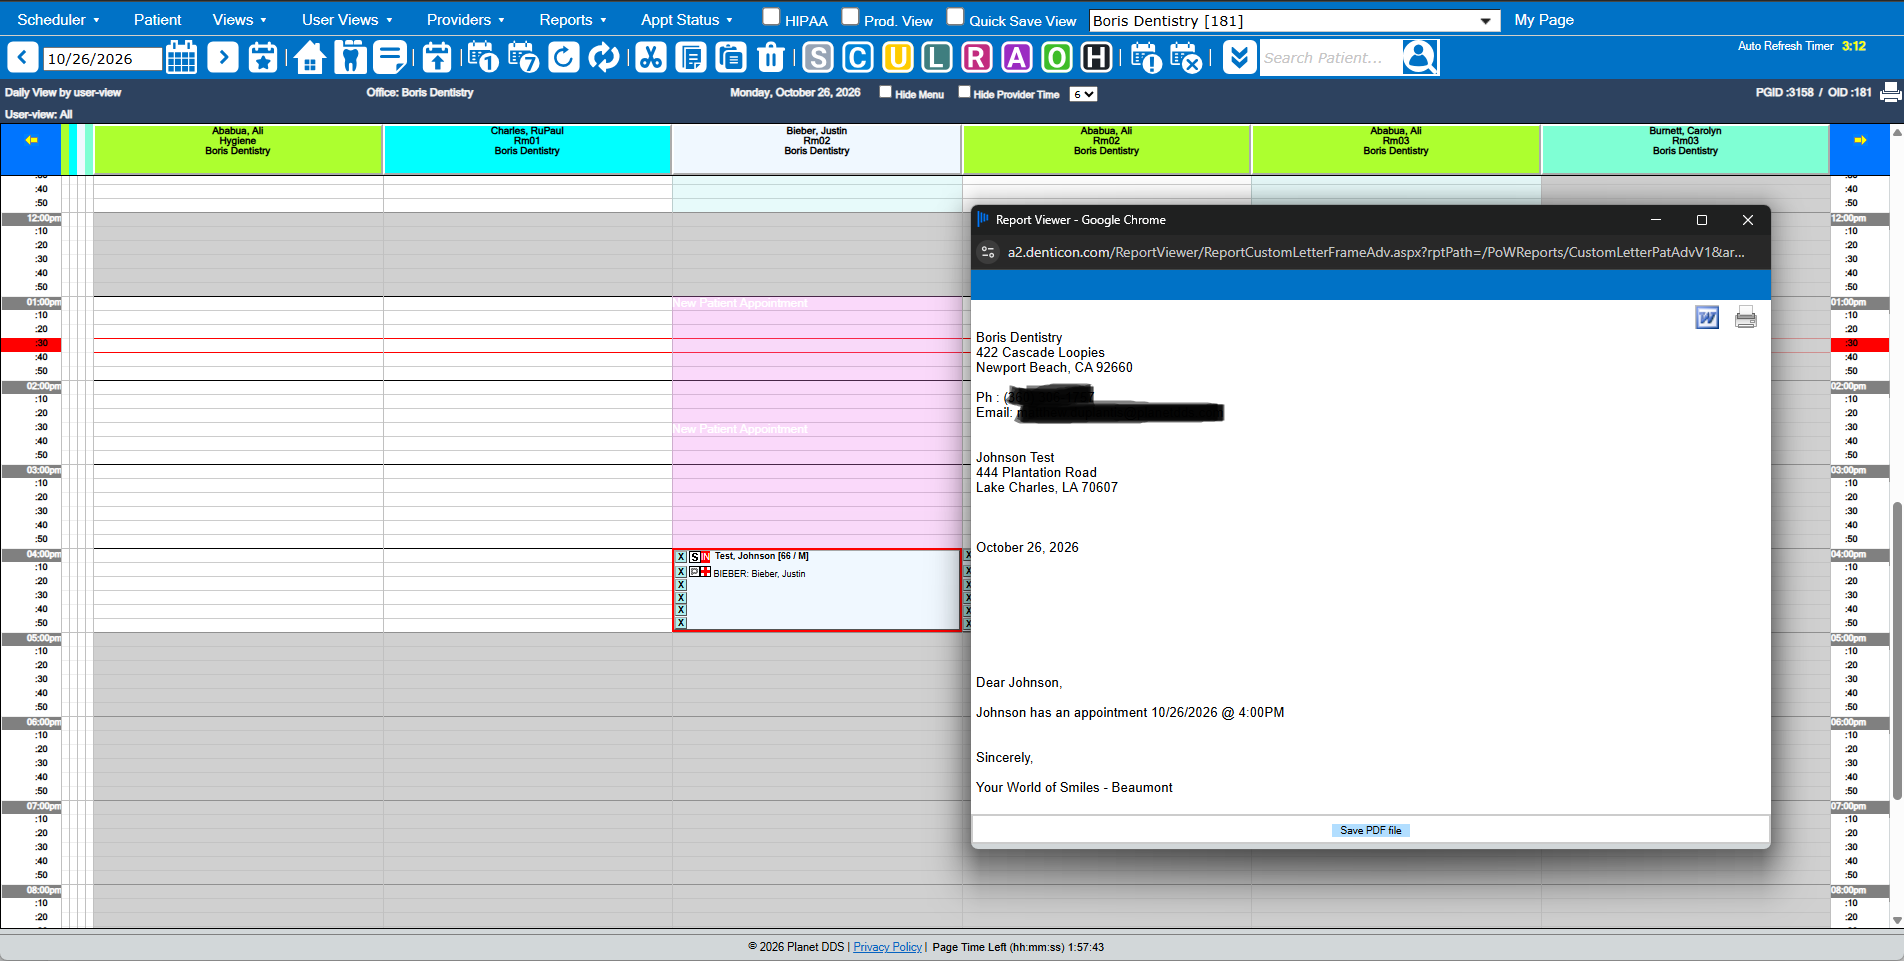Open the User Views dropdown menu

pyautogui.click(x=347, y=20)
